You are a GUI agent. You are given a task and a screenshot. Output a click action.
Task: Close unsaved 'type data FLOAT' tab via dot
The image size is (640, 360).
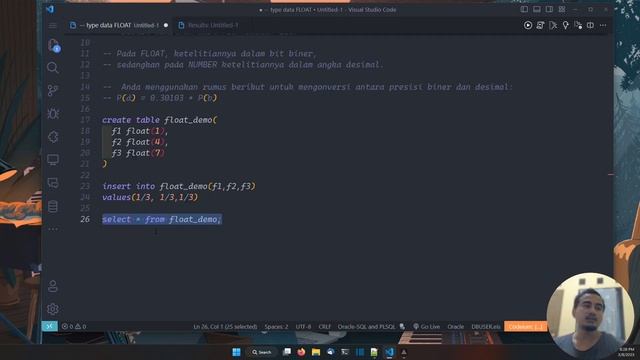pos(166,25)
